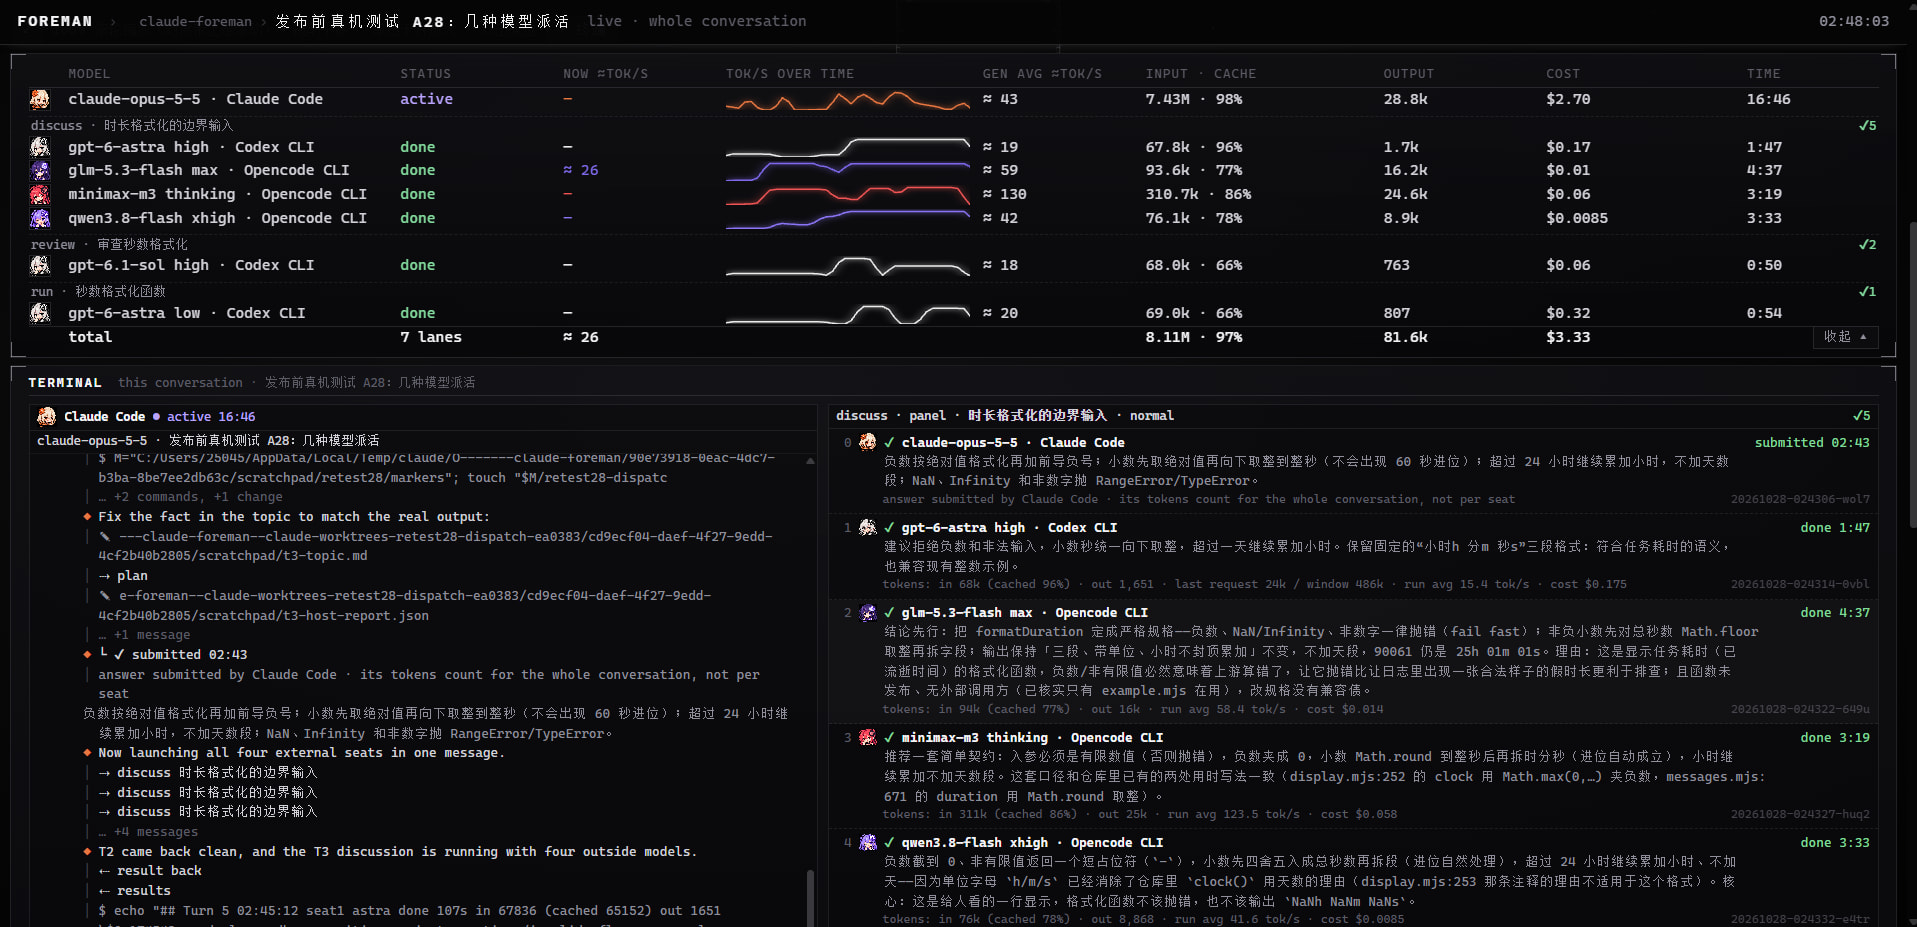Expand the '+1 message' collapsed line

pyautogui.click(x=144, y=635)
